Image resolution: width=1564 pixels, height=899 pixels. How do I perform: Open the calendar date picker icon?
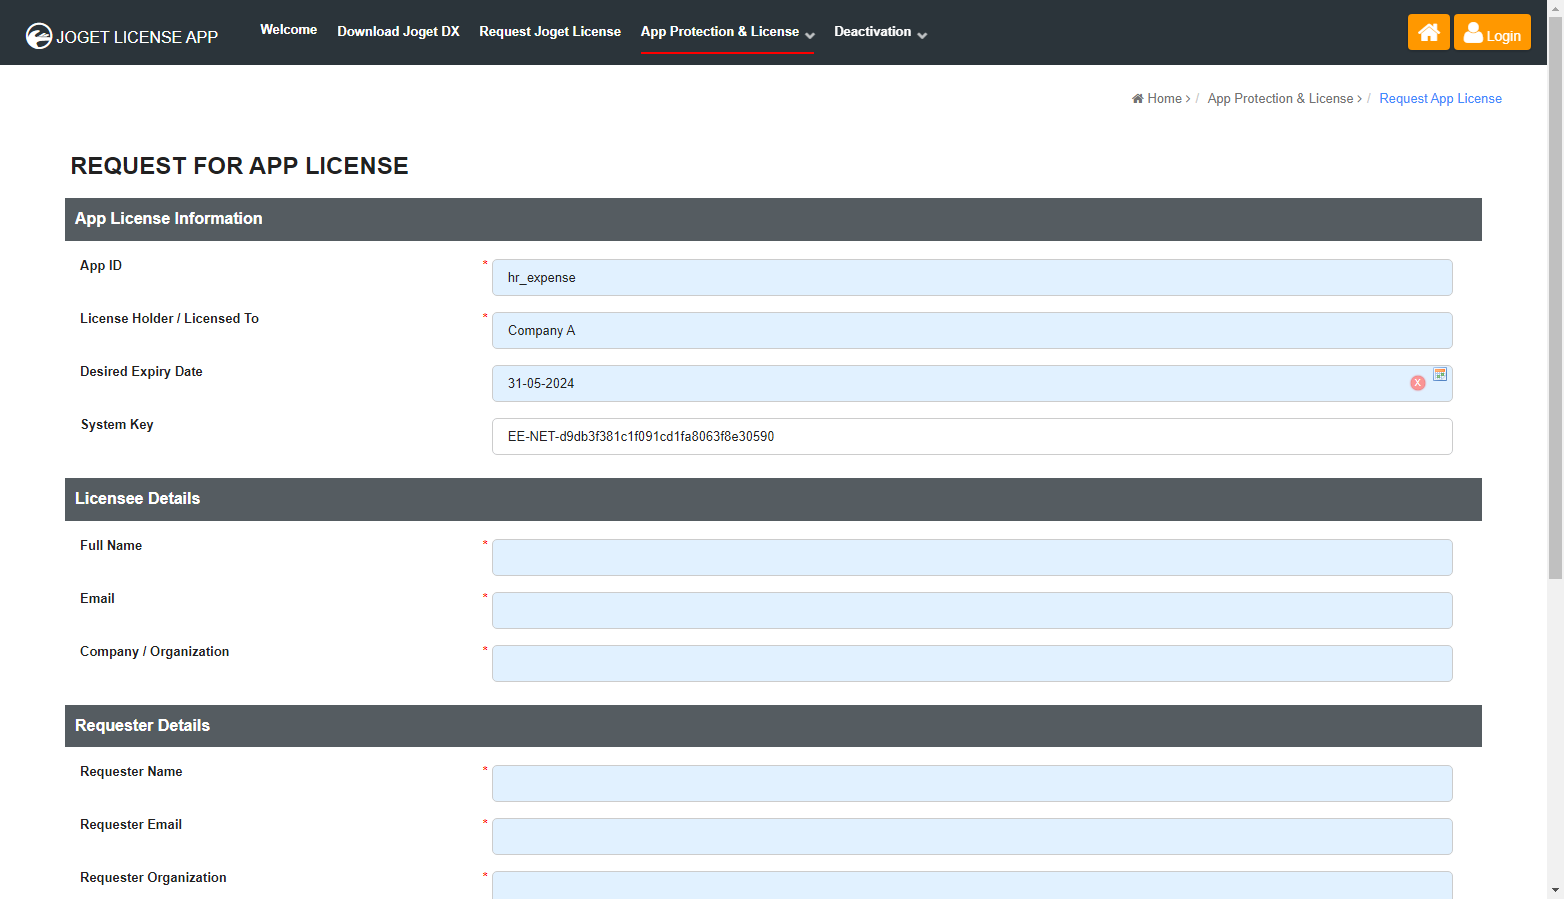(1440, 374)
